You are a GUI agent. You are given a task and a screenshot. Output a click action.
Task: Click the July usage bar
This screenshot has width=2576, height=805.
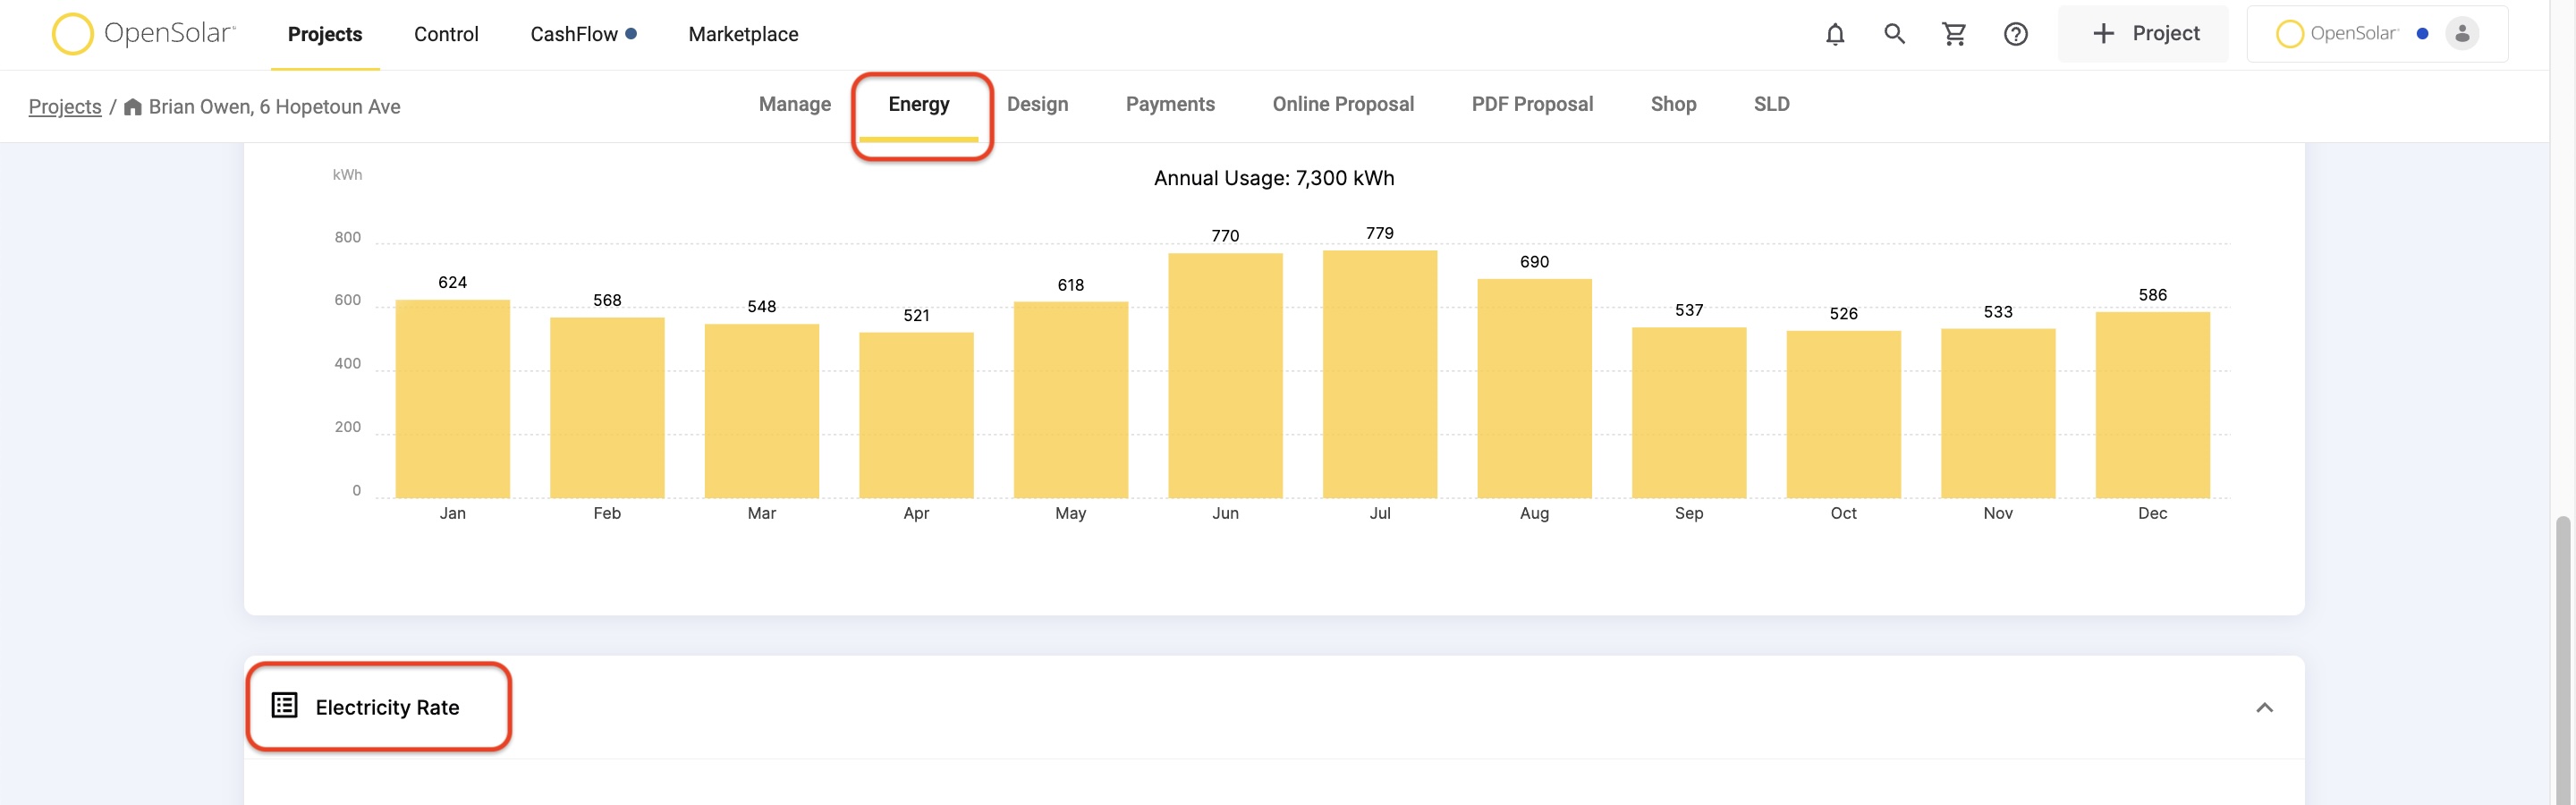coord(1379,374)
